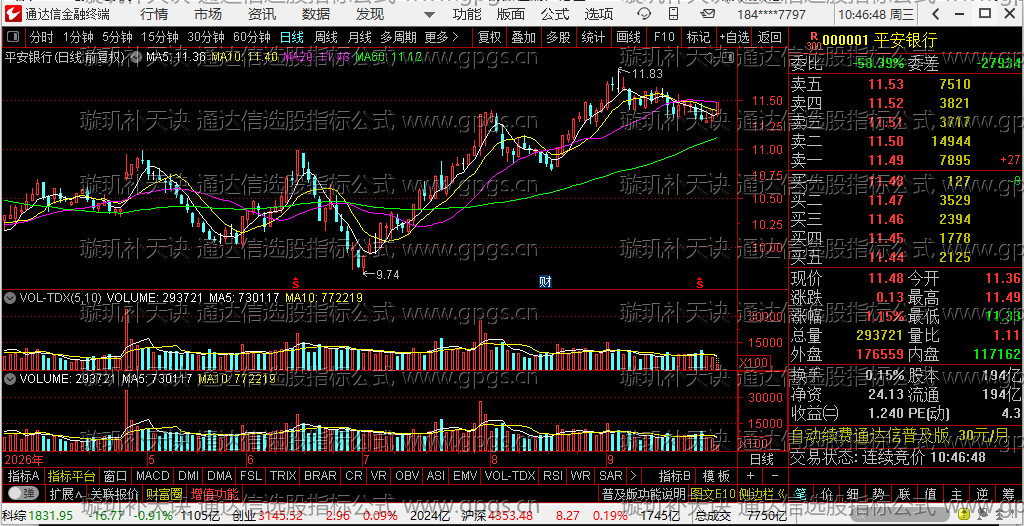
Task: Switch to 周线 weekly chart
Action: 325,37
